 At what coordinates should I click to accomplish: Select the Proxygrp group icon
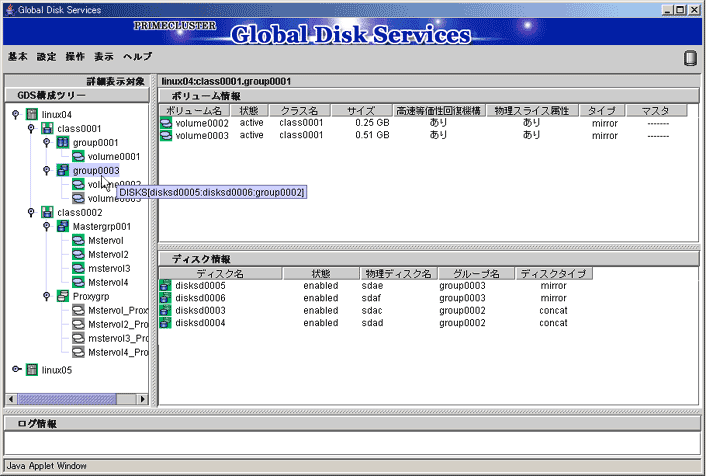pyautogui.click(x=63, y=296)
